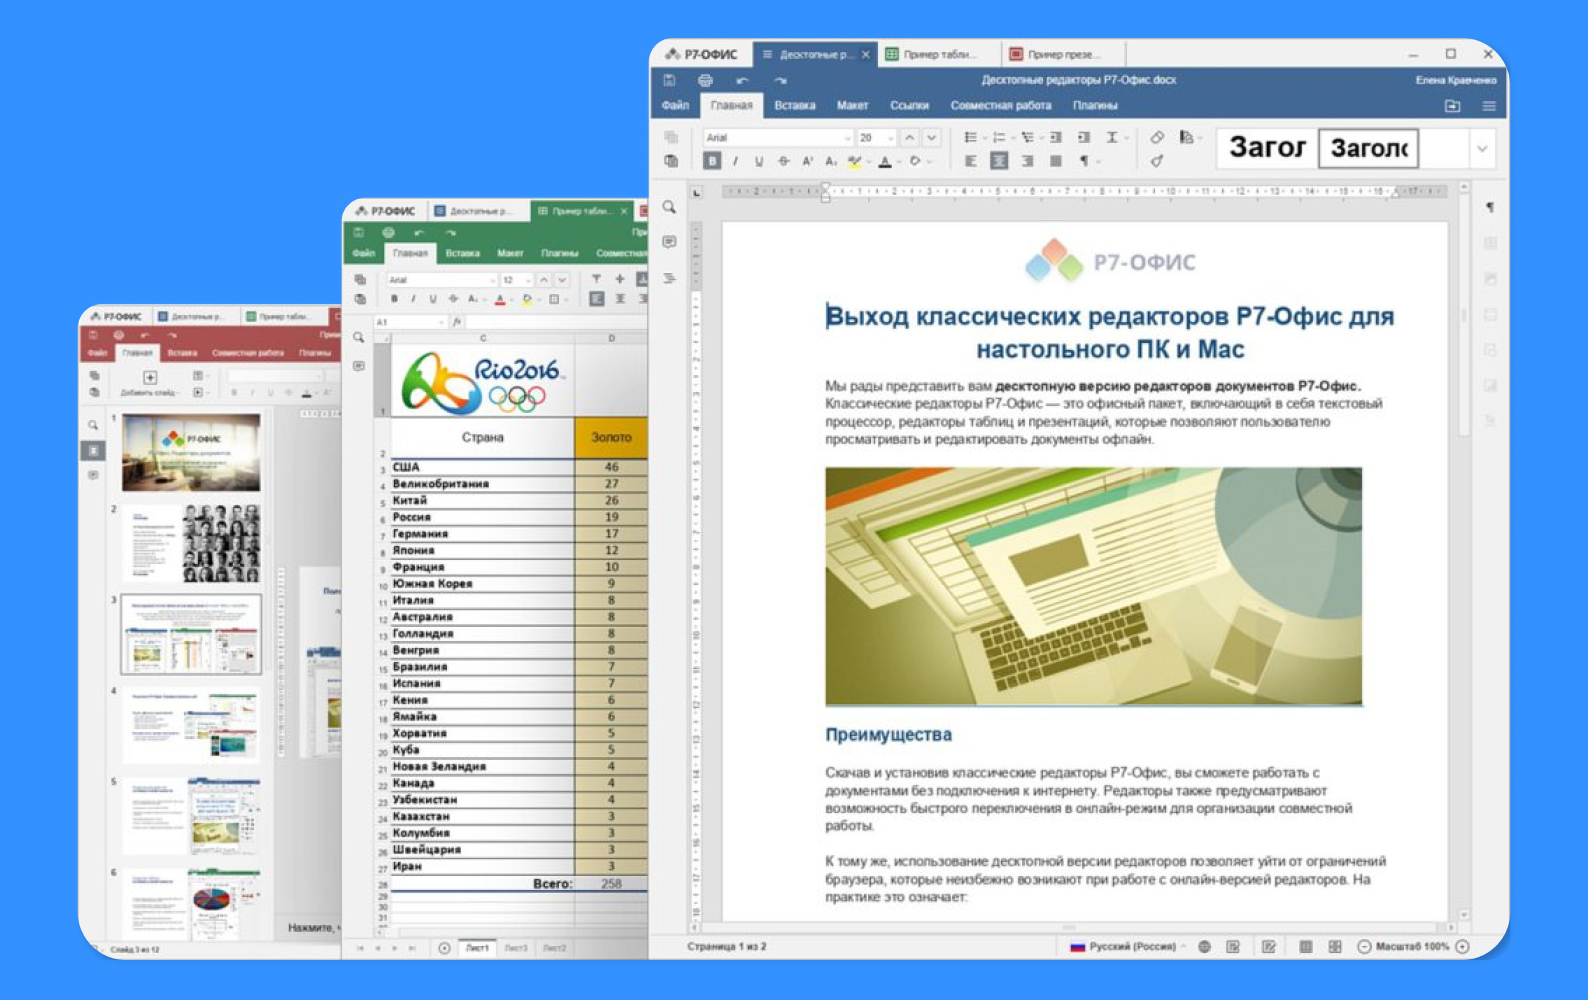Open the Плагины tab in document editor
The image size is (1588, 1000).
pyautogui.click(x=1096, y=105)
